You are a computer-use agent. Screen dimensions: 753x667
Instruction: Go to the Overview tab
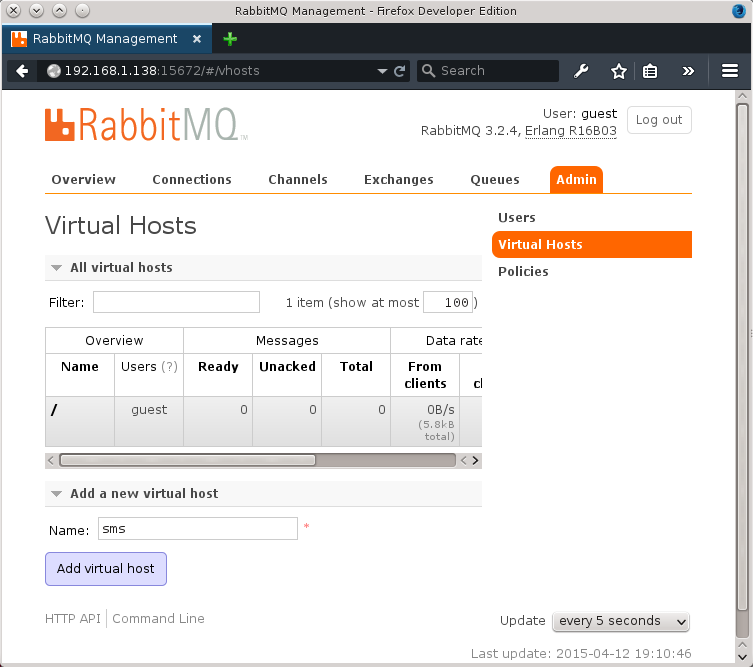pyautogui.click(x=84, y=180)
